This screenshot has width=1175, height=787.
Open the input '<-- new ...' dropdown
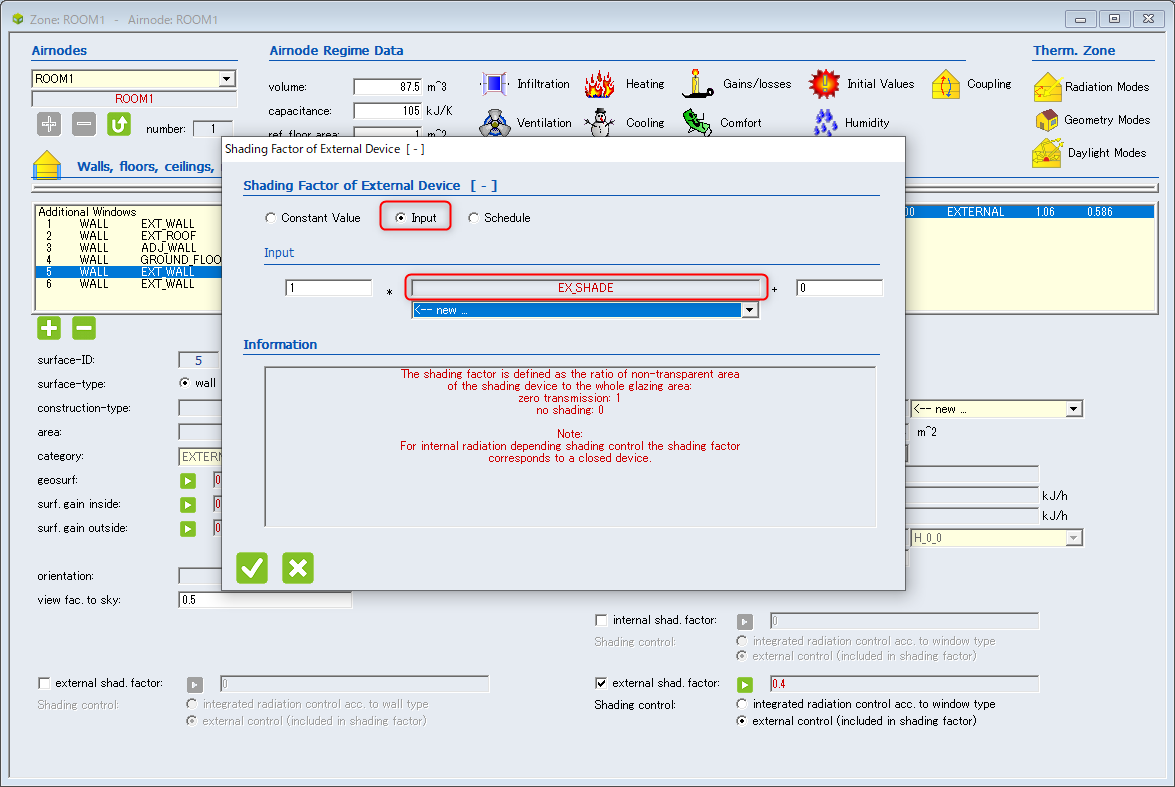point(749,310)
